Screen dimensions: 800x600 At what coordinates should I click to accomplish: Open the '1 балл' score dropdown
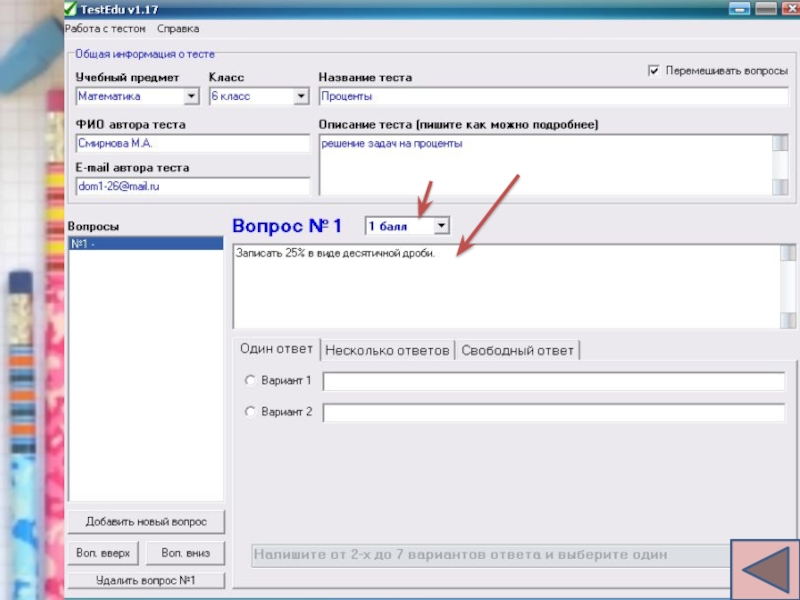442,226
